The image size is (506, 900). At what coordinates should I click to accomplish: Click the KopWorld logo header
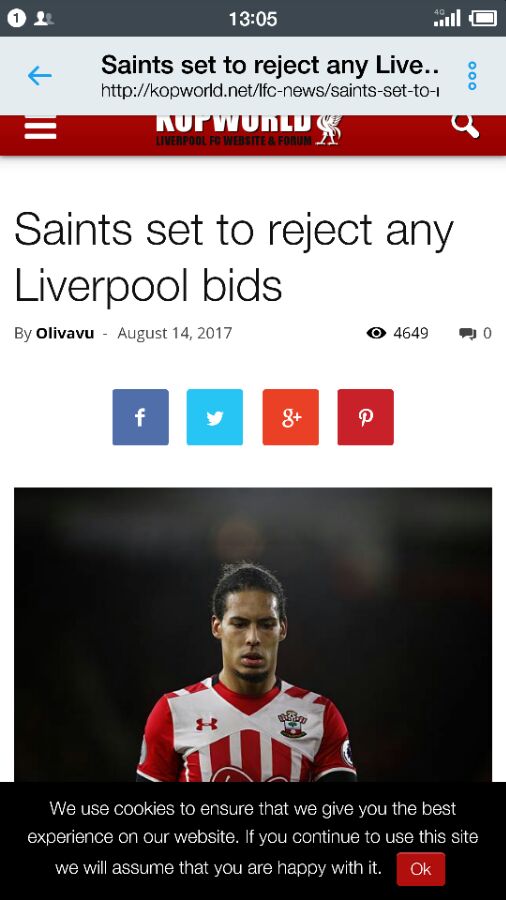250,130
